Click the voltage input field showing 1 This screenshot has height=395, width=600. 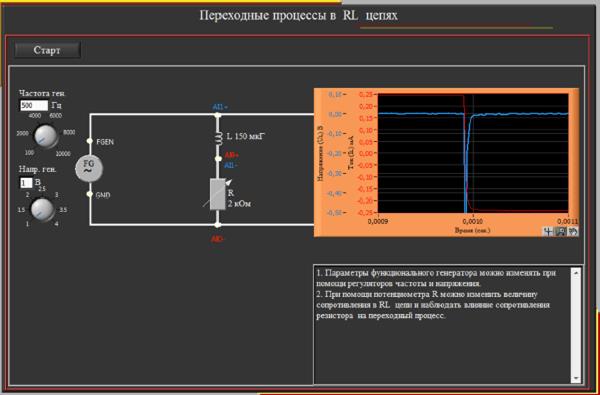(26, 183)
